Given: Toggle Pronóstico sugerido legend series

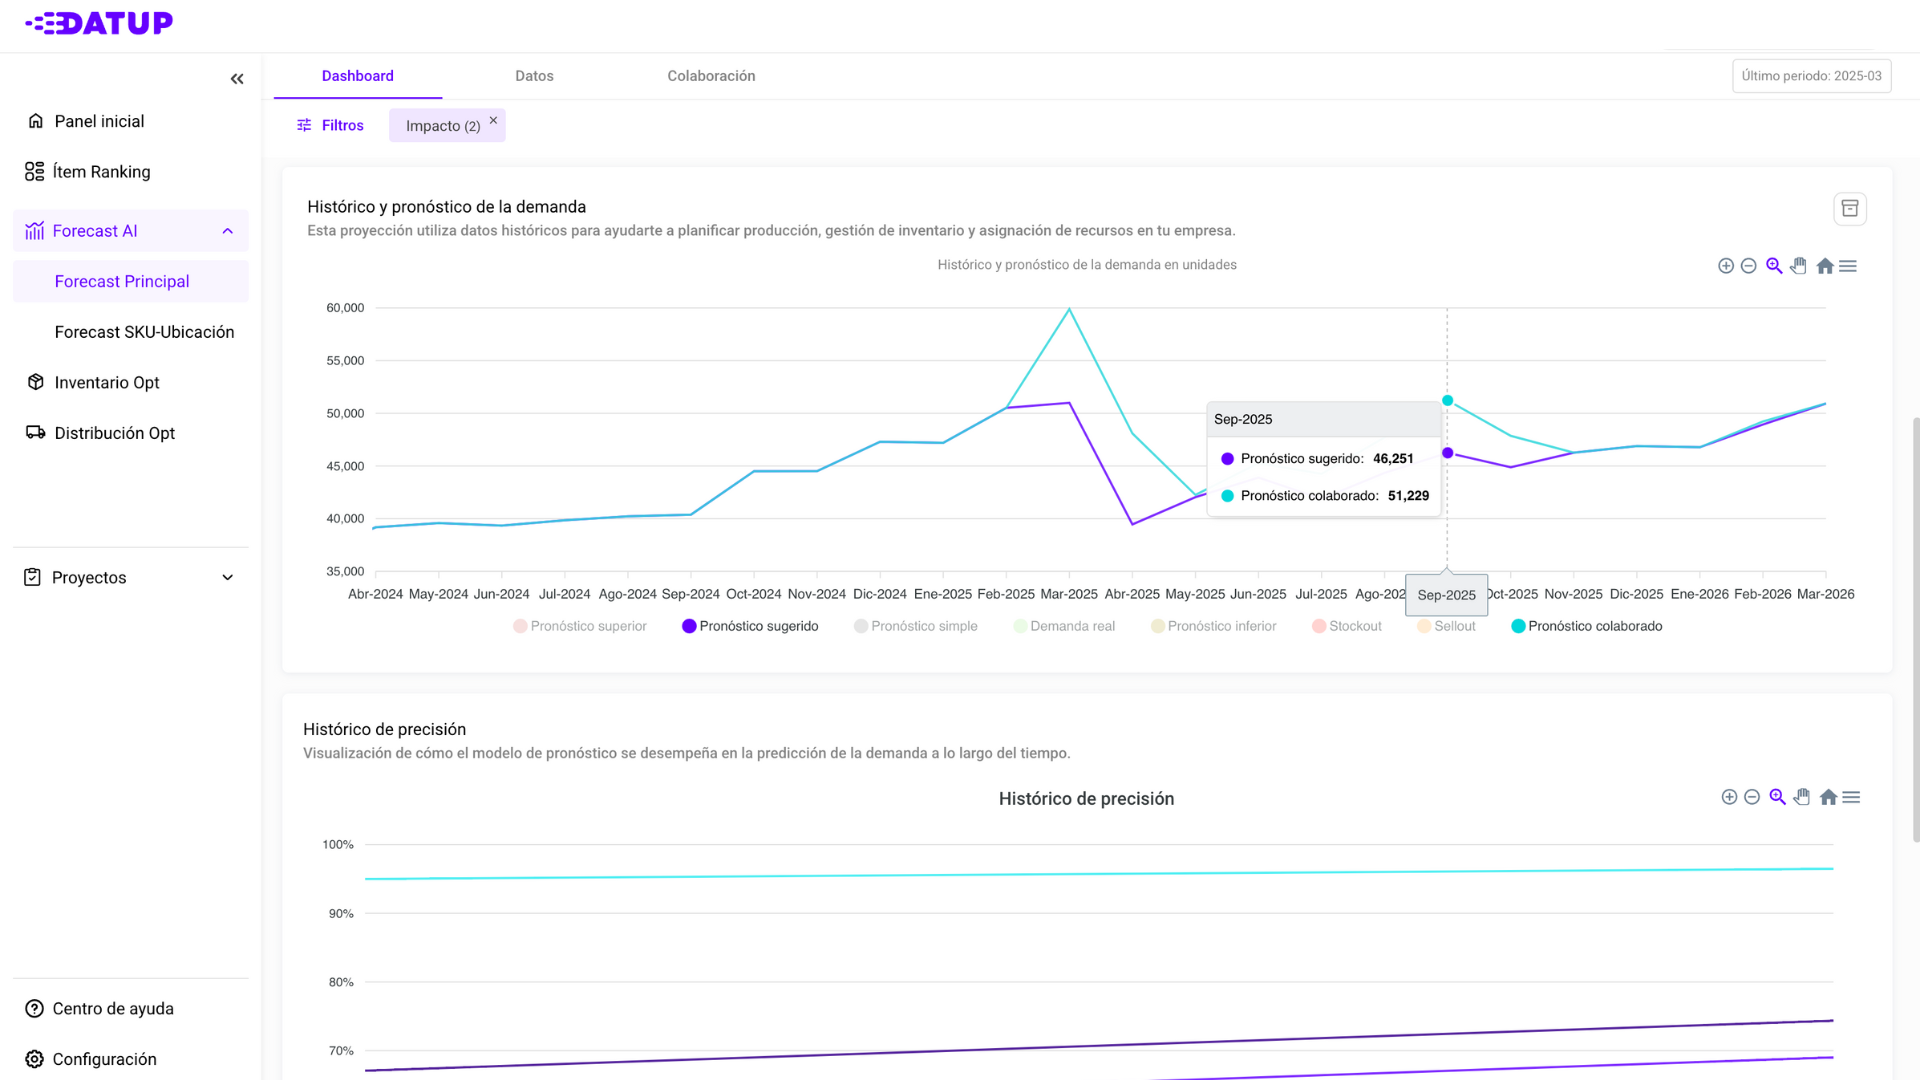Looking at the screenshot, I should (x=750, y=626).
